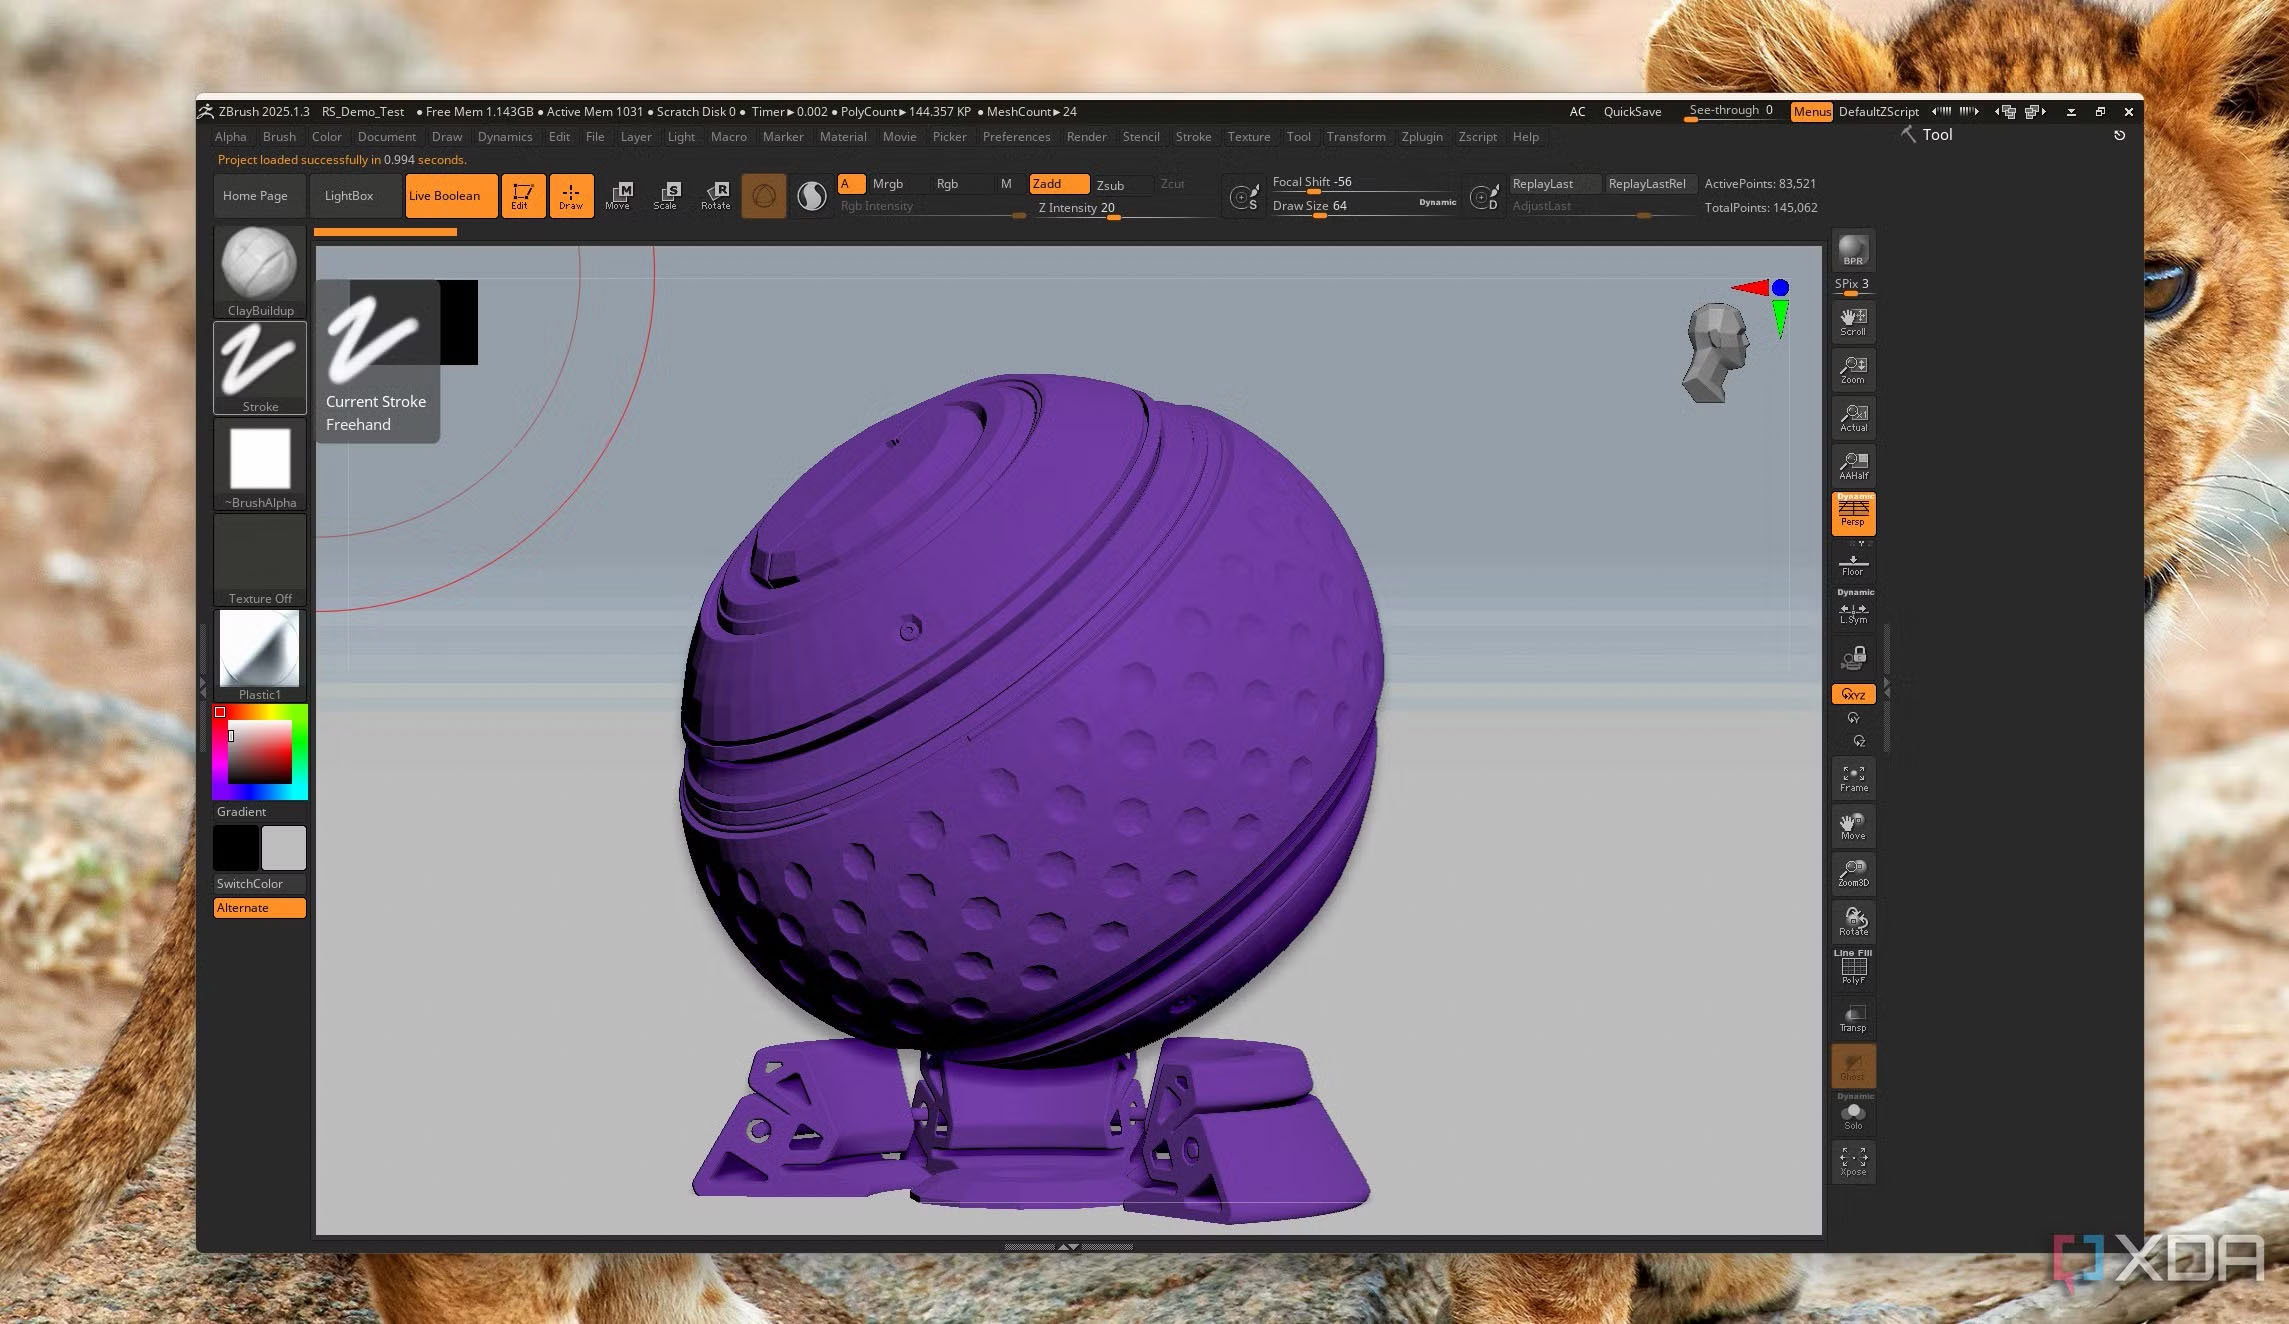
Task: Toggle PolyF polyframe display
Action: point(1853,968)
